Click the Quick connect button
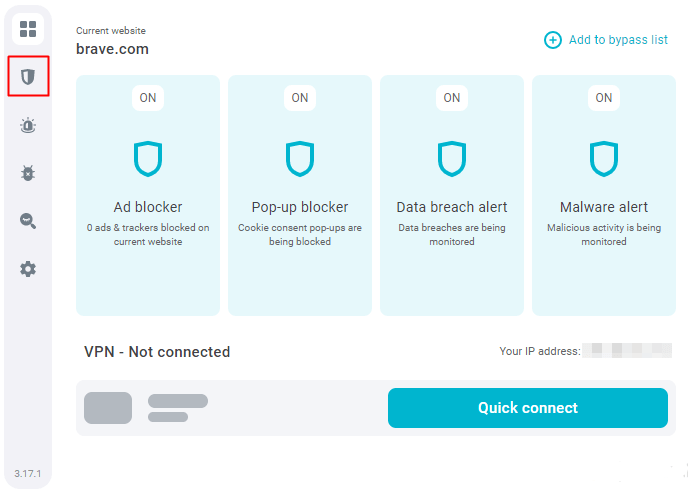 527,408
